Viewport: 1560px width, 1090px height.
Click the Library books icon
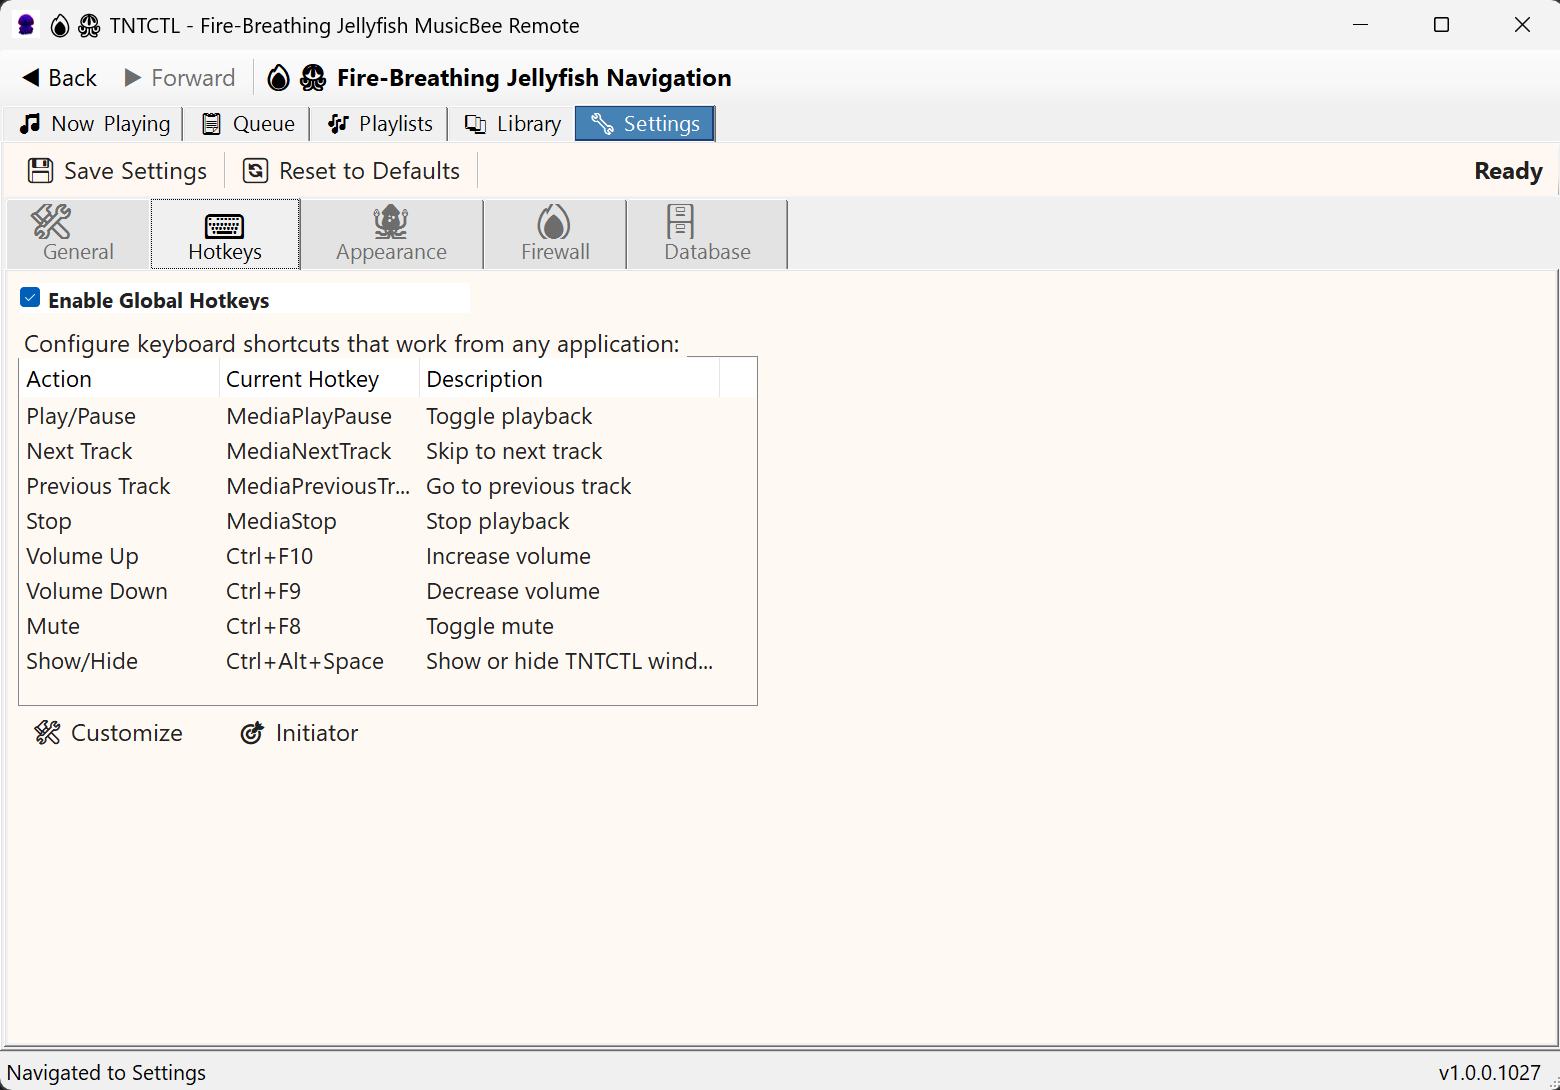click(x=475, y=123)
